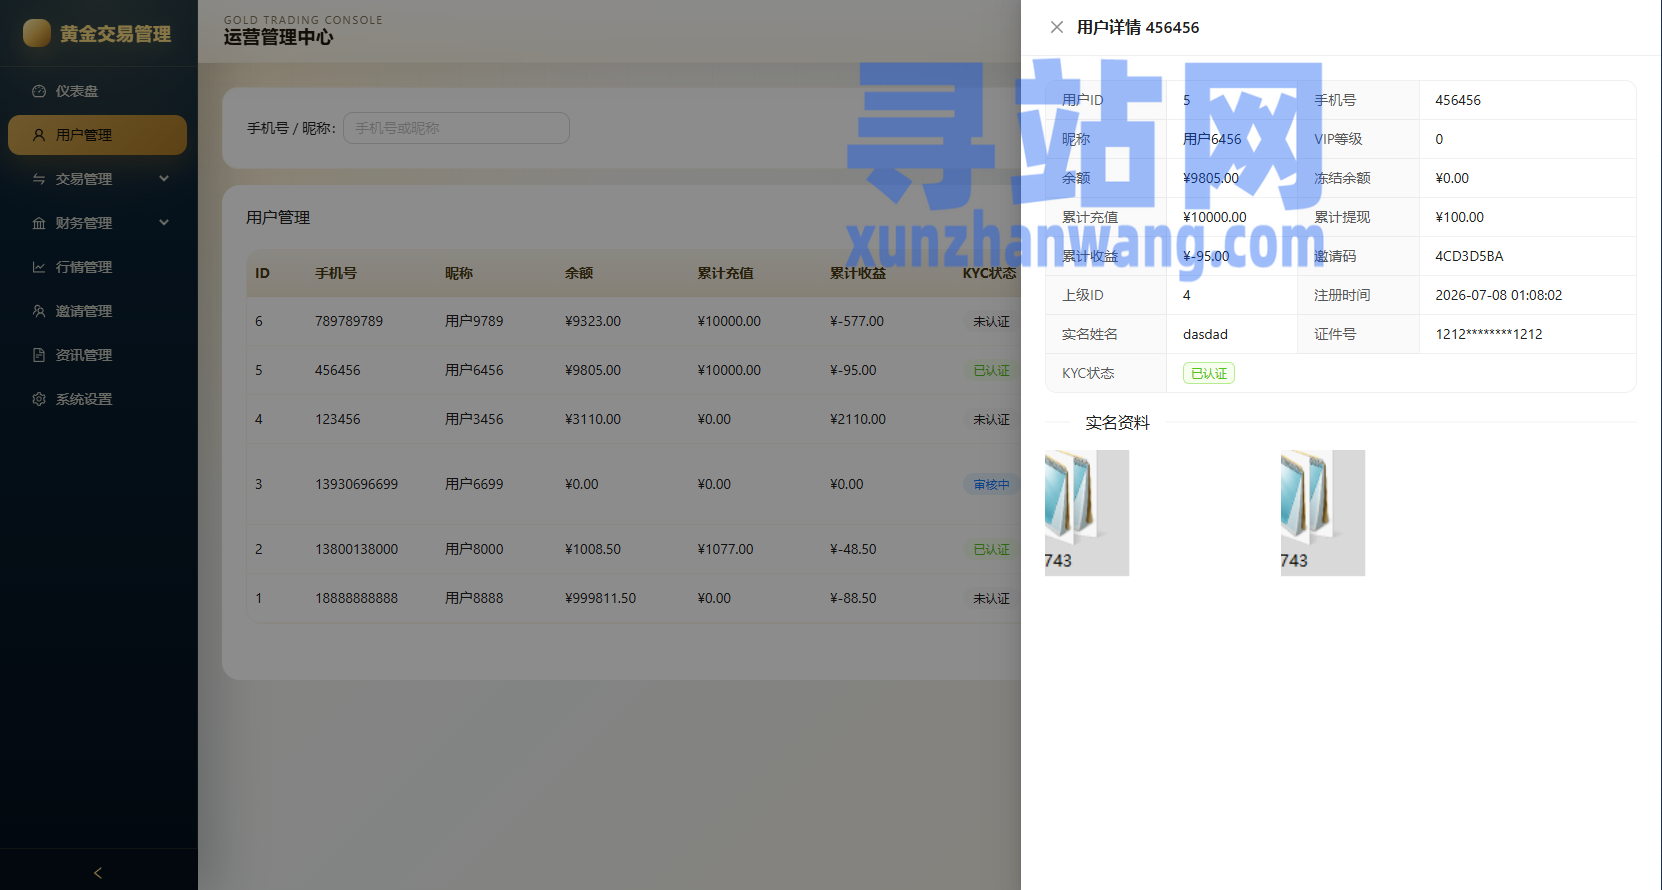Image resolution: width=1662 pixels, height=890 pixels.
Task: Click the news management document icon
Action: (x=39, y=355)
